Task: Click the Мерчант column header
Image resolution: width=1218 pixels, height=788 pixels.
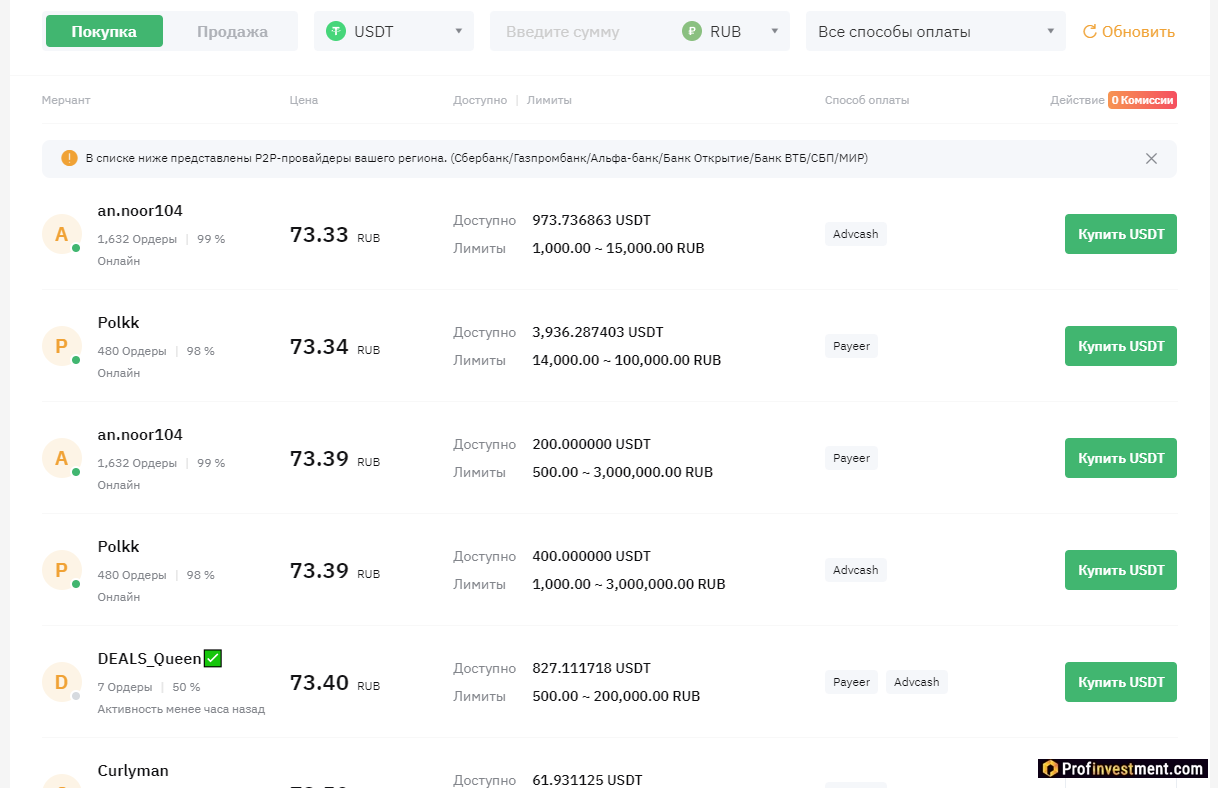Action: pos(66,100)
